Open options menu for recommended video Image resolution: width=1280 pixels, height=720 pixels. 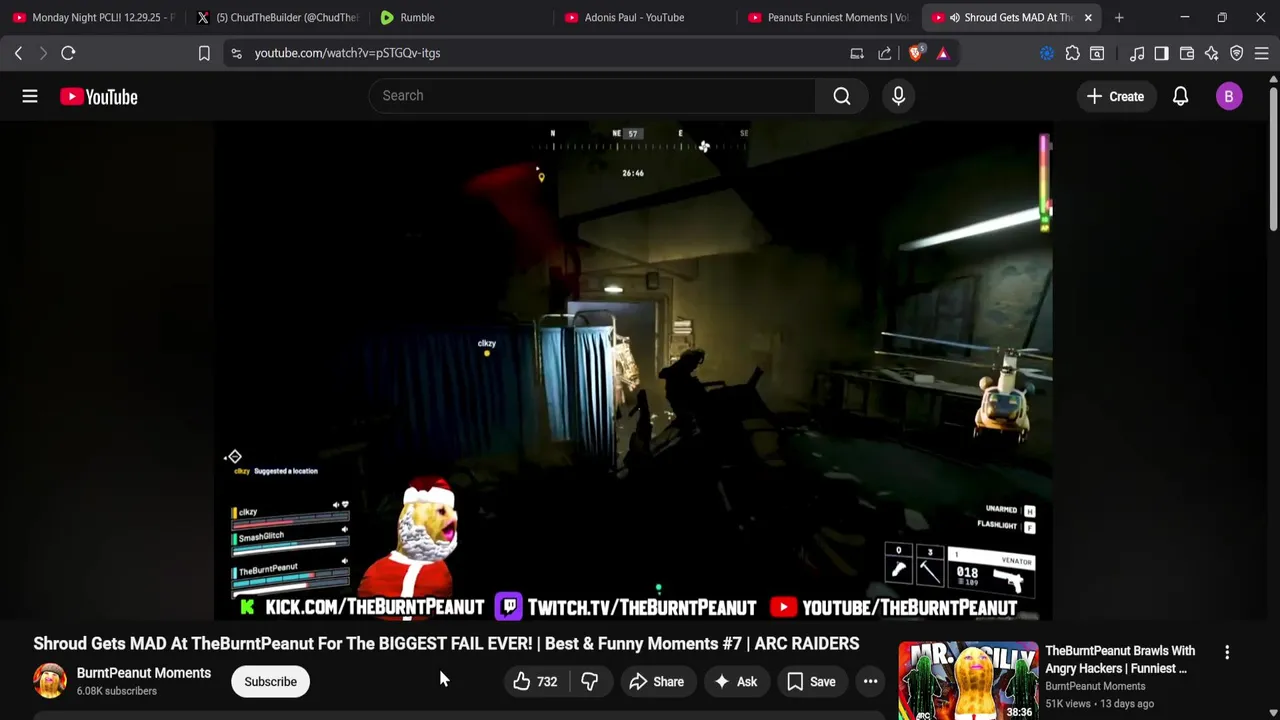1227,652
